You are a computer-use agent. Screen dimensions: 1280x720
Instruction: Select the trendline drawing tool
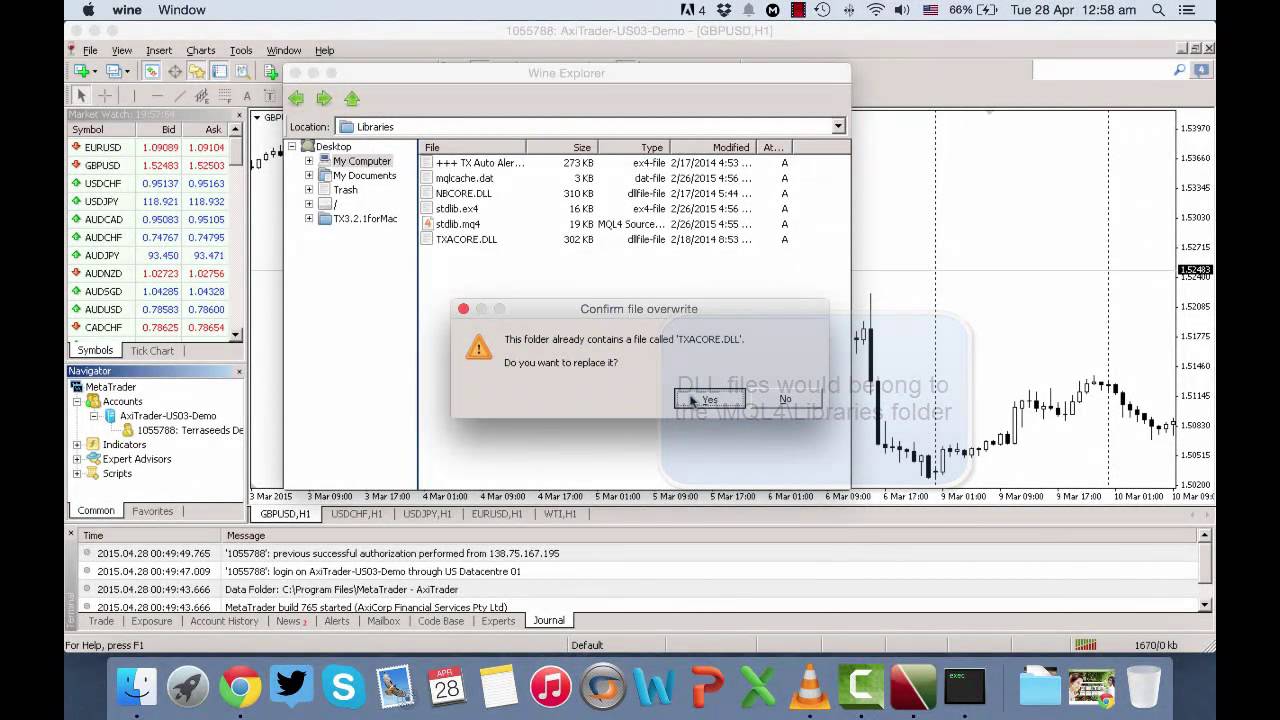(x=179, y=96)
